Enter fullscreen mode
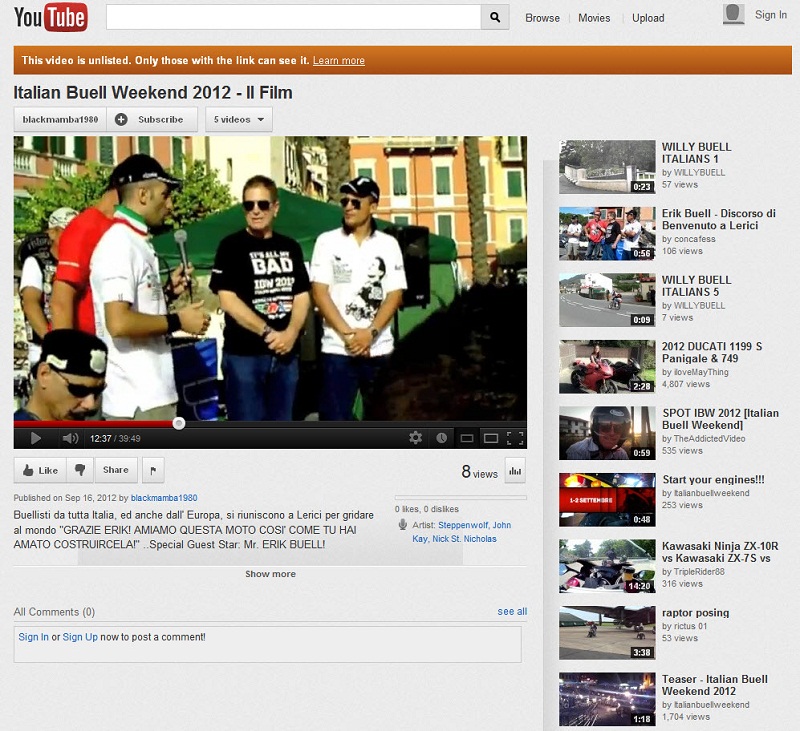Image resolution: width=800 pixels, height=731 pixels. tap(515, 438)
